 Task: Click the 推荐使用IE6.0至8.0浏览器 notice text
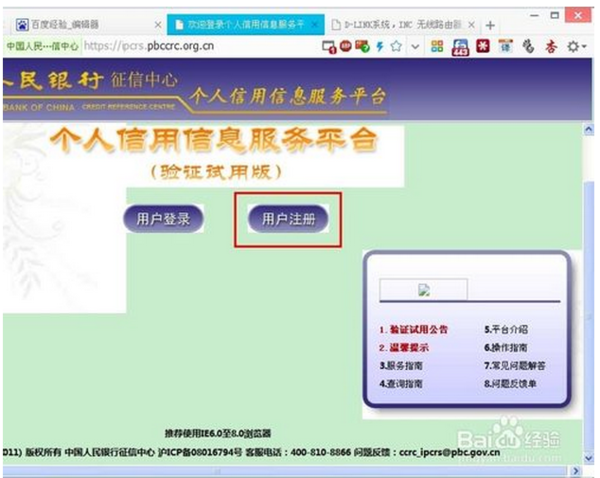(218, 433)
